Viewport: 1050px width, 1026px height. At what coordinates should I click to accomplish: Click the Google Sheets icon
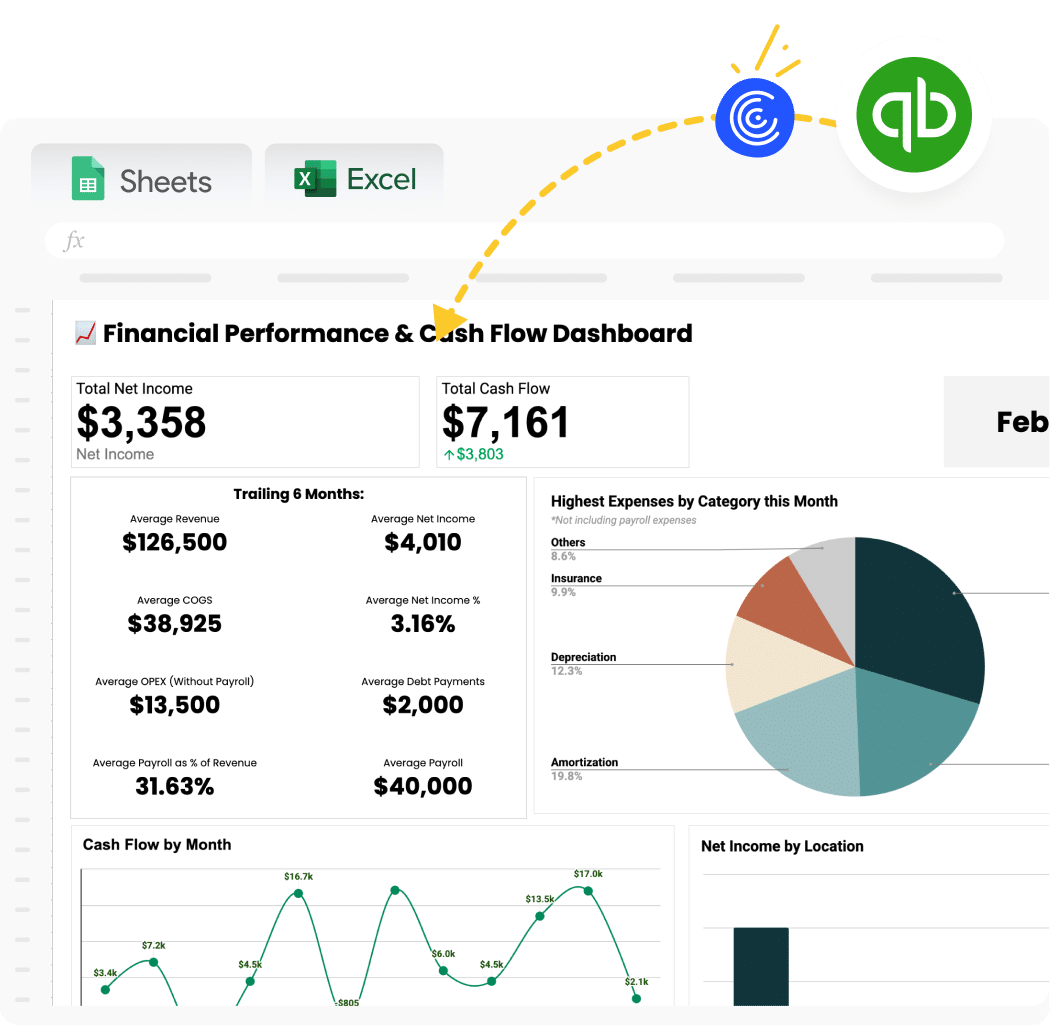(90, 179)
